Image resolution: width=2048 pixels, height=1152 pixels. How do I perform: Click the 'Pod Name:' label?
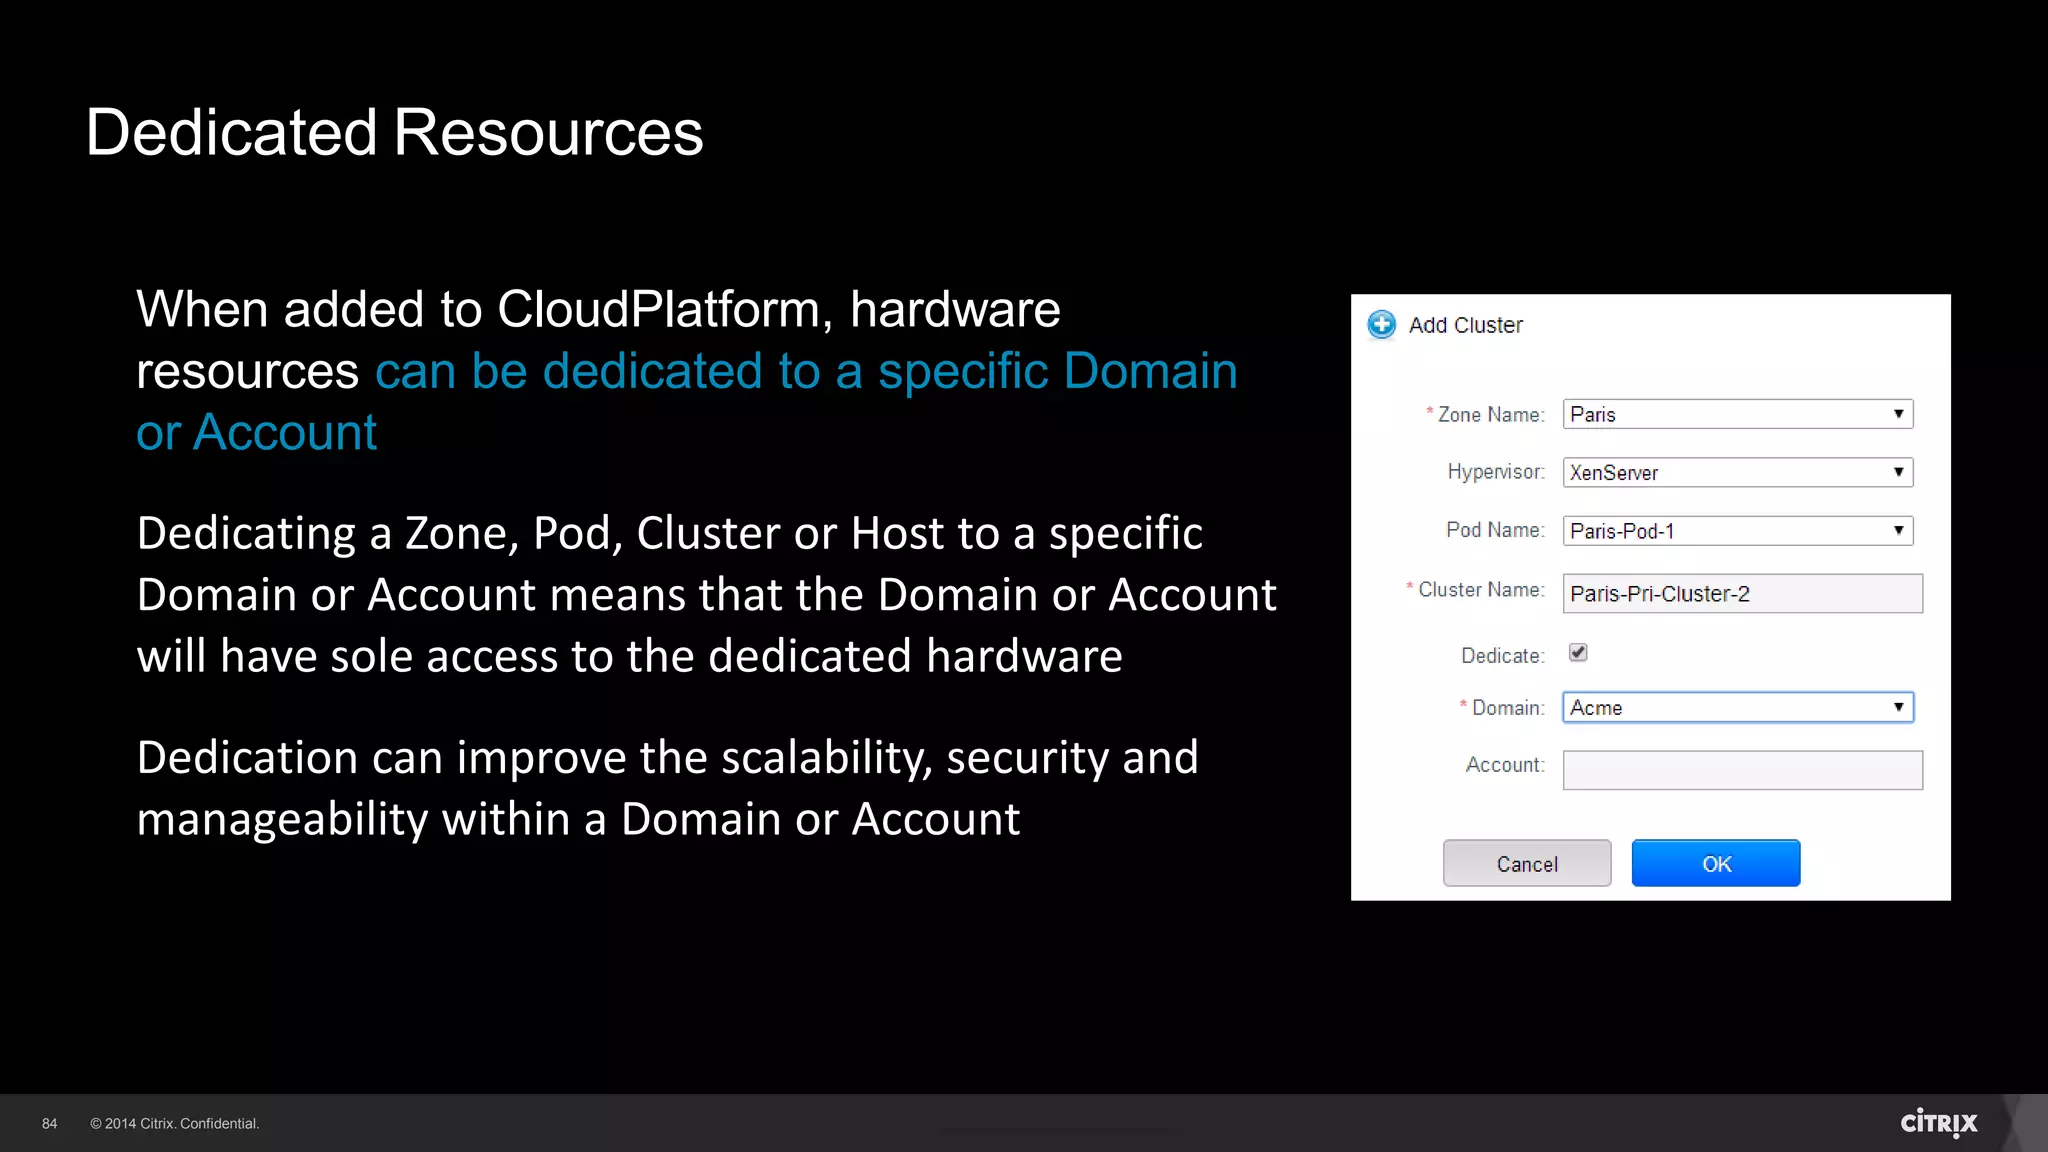click(1495, 530)
